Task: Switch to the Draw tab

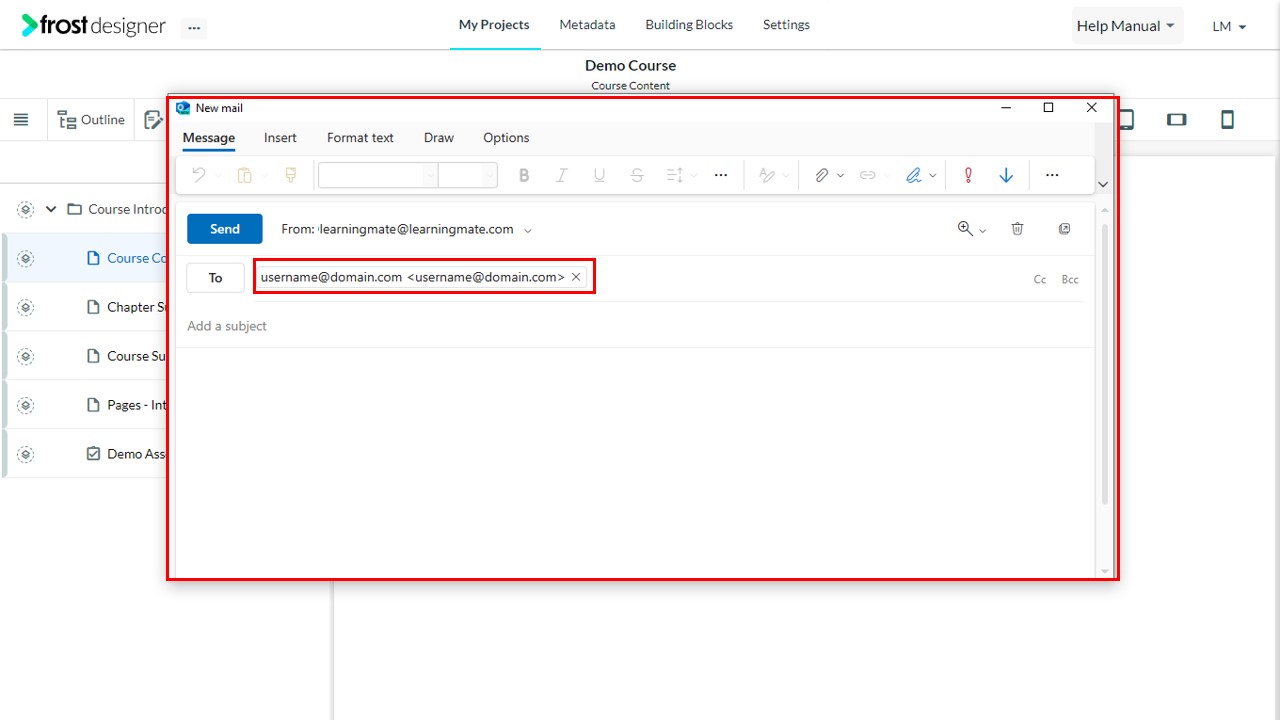Action: pos(439,138)
